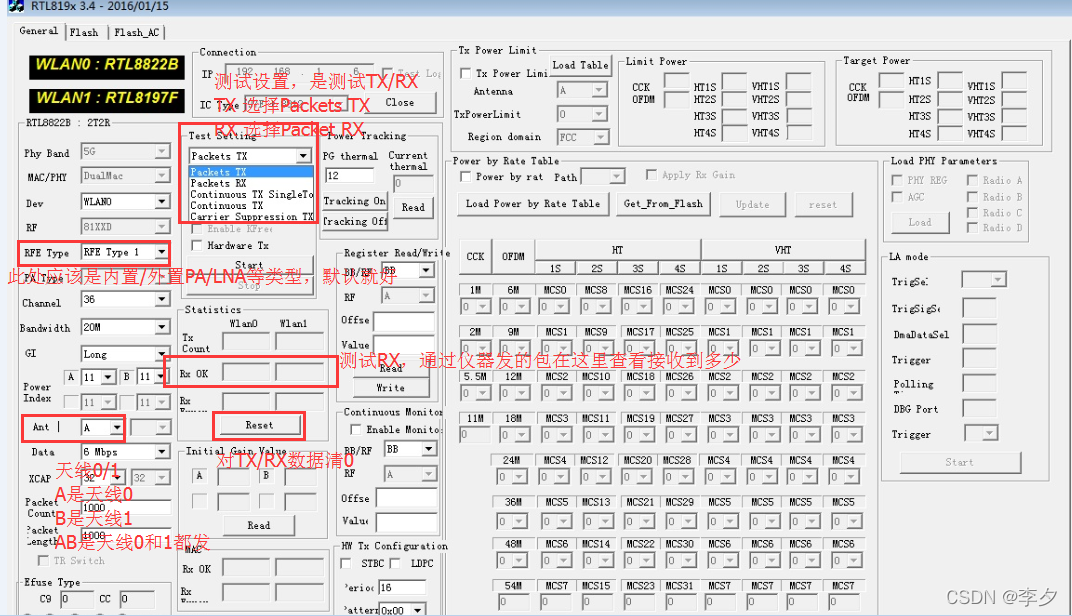
Task: Click the Tracking On button
Action: click(x=354, y=201)
